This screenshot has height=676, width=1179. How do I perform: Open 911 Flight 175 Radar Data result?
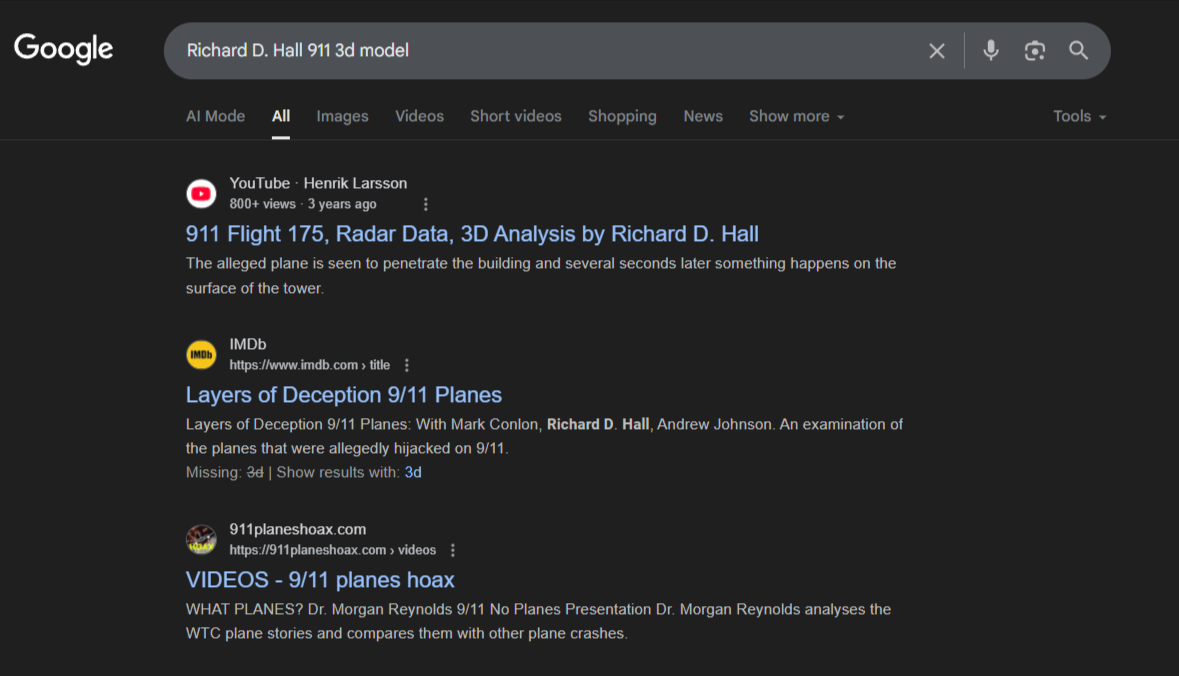point(472,234)
